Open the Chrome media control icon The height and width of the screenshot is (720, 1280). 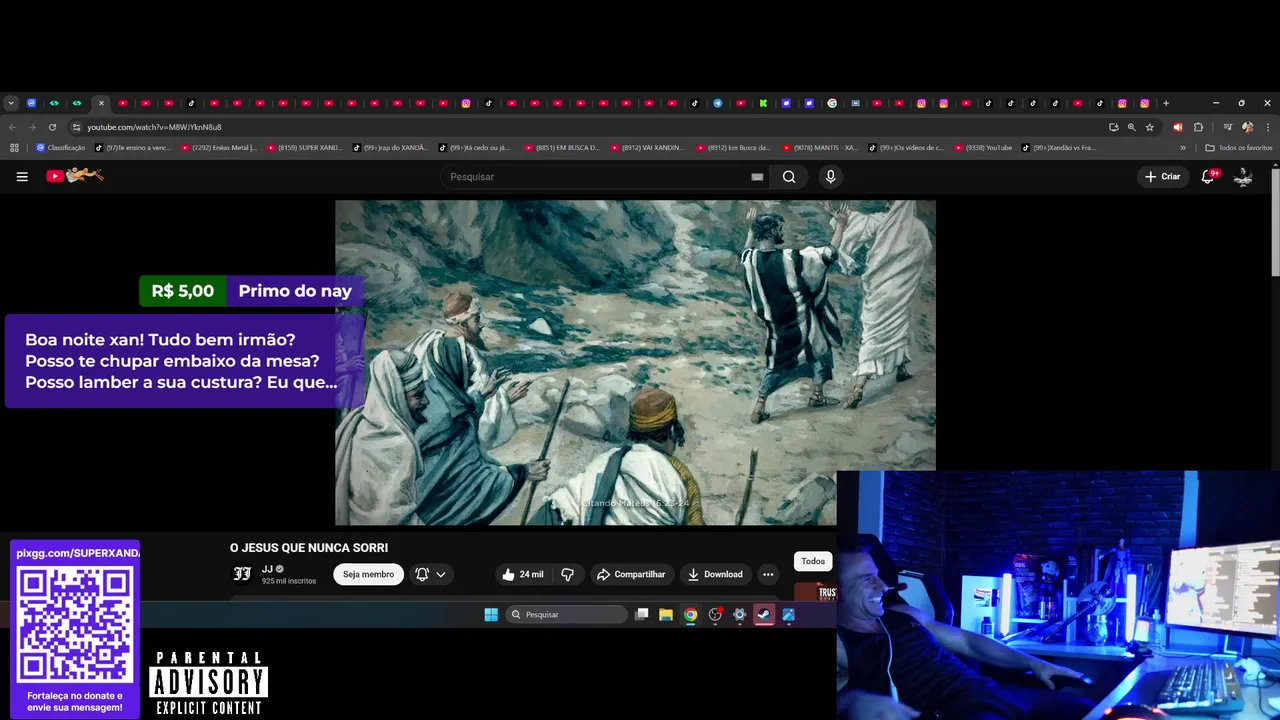click(1227, 127)
